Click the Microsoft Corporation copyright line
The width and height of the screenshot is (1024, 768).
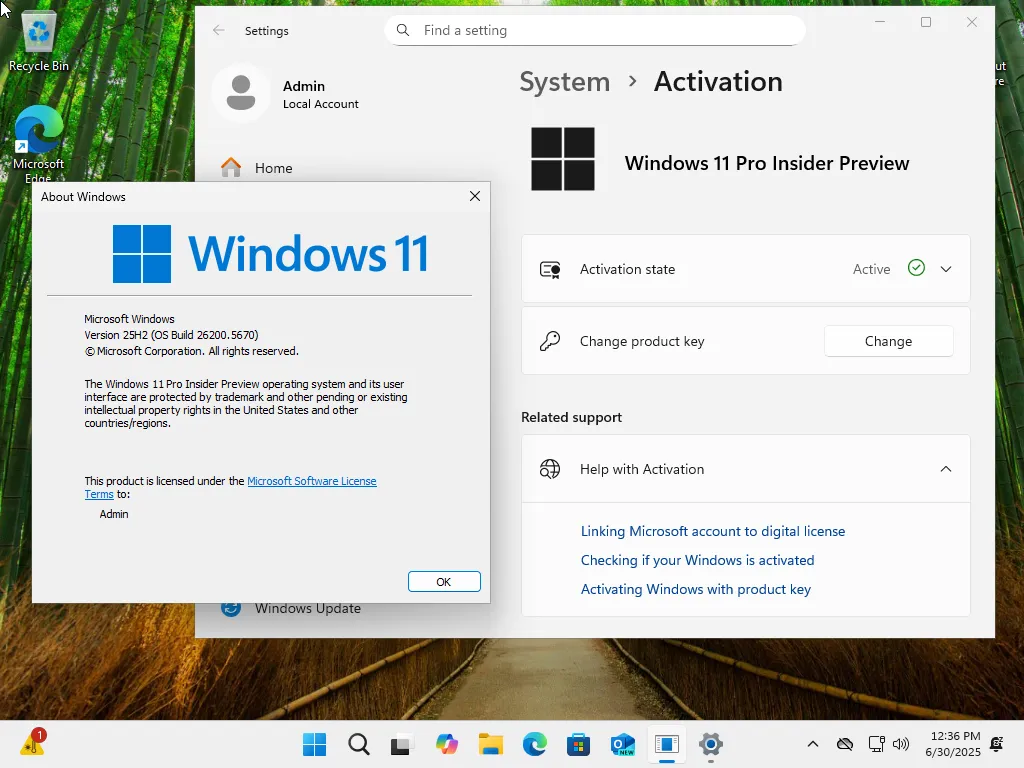click(191, 351)
